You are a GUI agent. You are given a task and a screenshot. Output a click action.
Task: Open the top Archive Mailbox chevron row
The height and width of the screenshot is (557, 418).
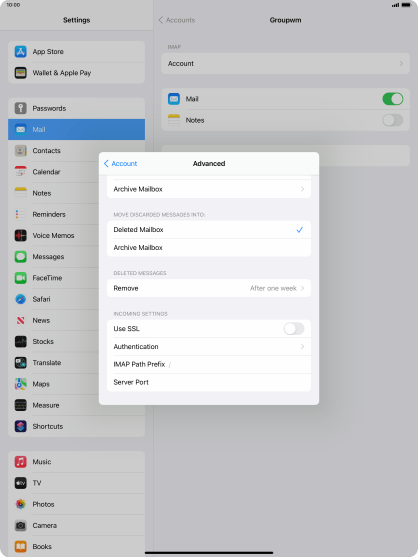[x=209, y=189]
